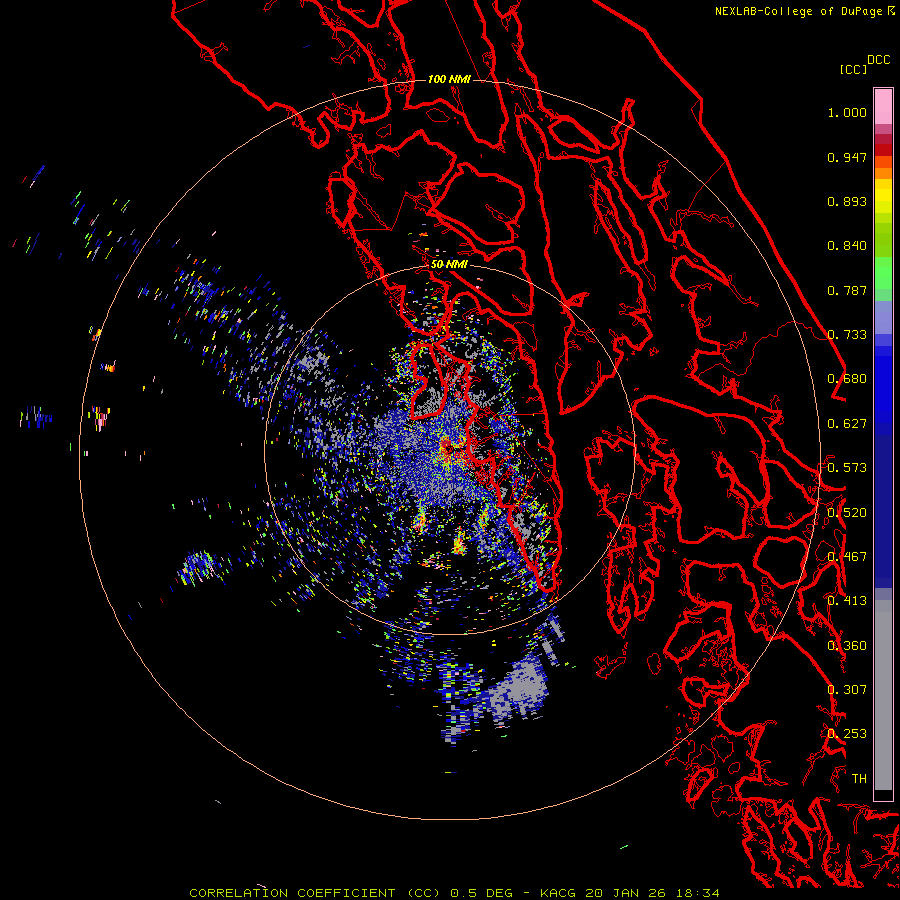Image resolution: width=900 pixels, height=900 pixels.
Task: Select the 0.840 color scale value
Action: pyautogui.click(x=847, y=246)
